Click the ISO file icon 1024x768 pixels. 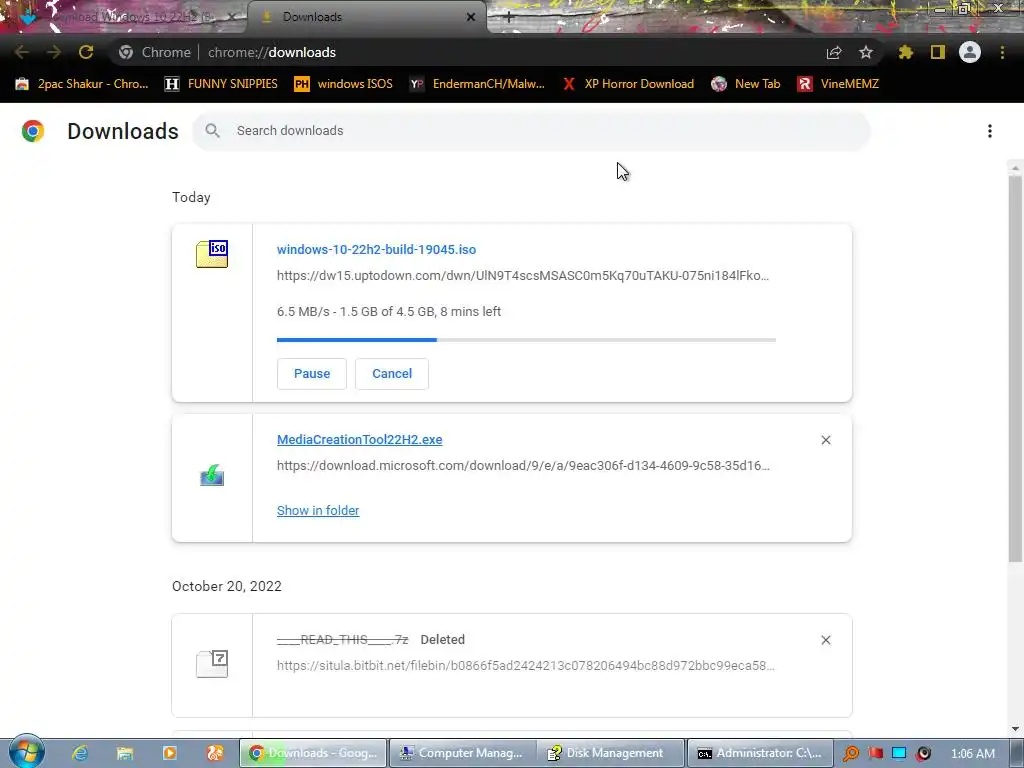(212, 254)
